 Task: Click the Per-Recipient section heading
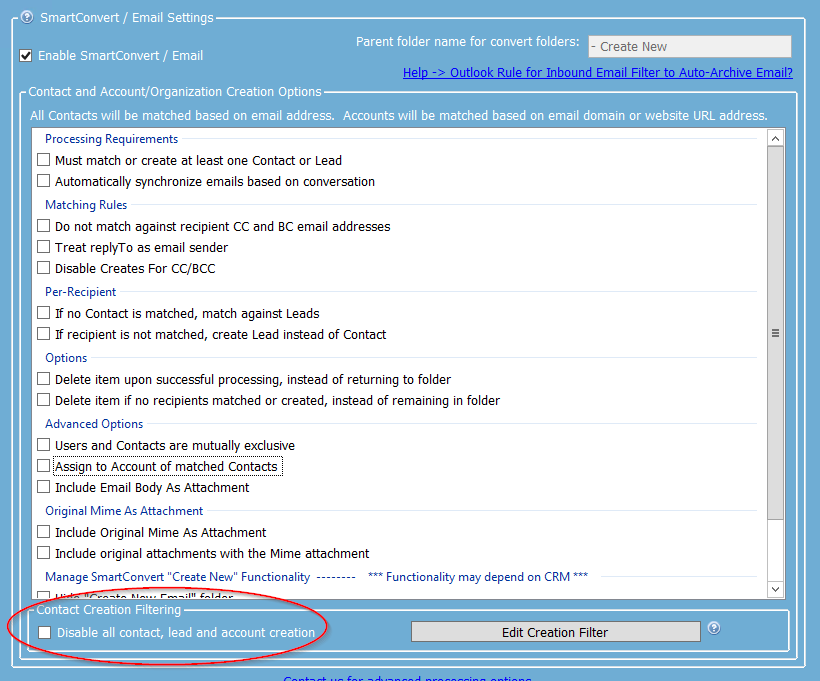click(81, 292)
